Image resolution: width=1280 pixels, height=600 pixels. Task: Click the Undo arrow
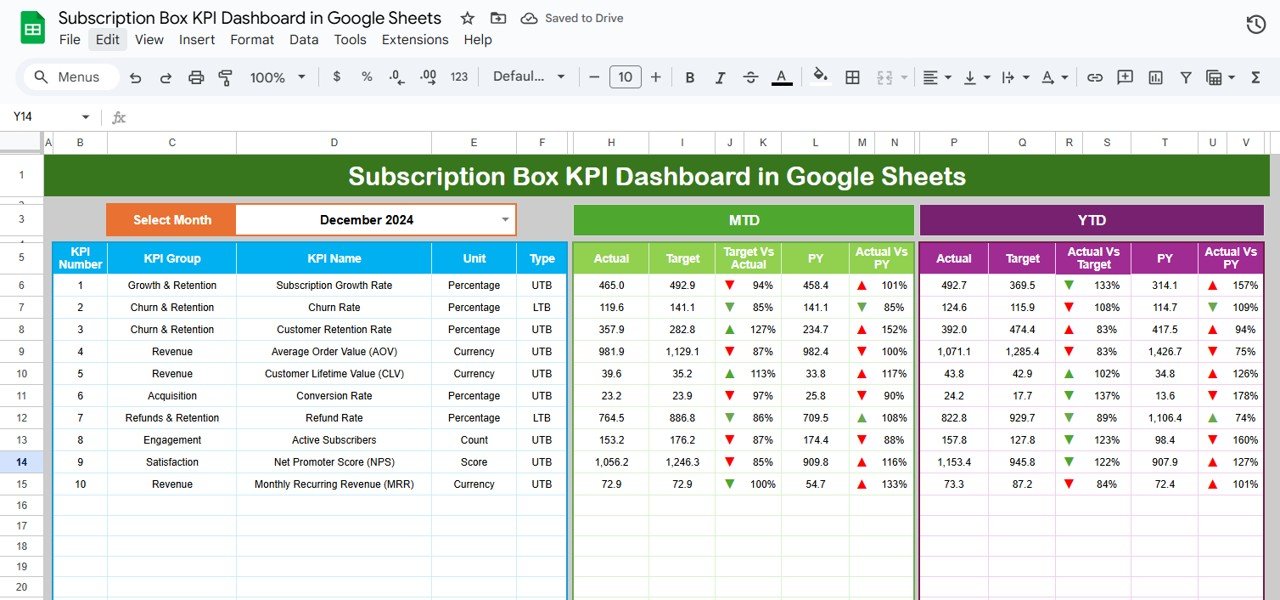tap(136, 77)
